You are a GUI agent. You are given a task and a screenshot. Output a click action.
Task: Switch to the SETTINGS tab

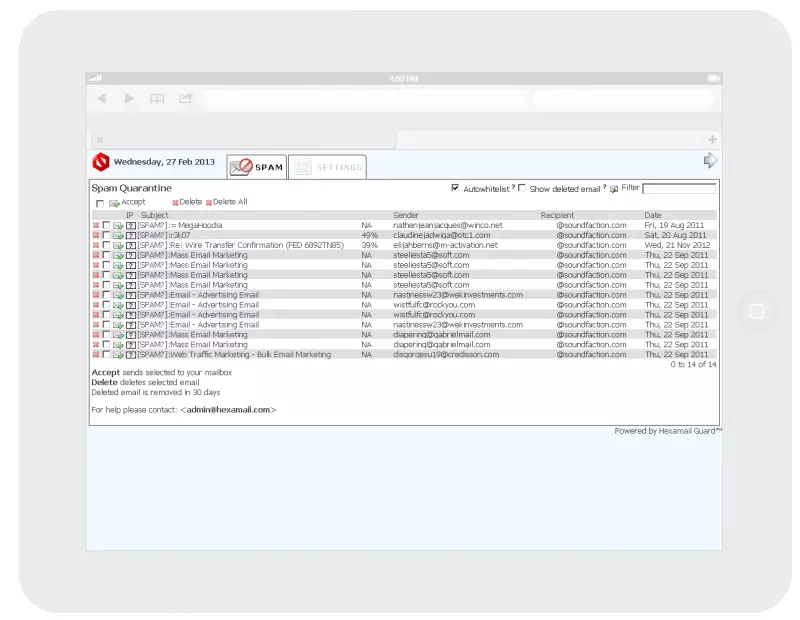pyautogui.click(x=327, y=168)
